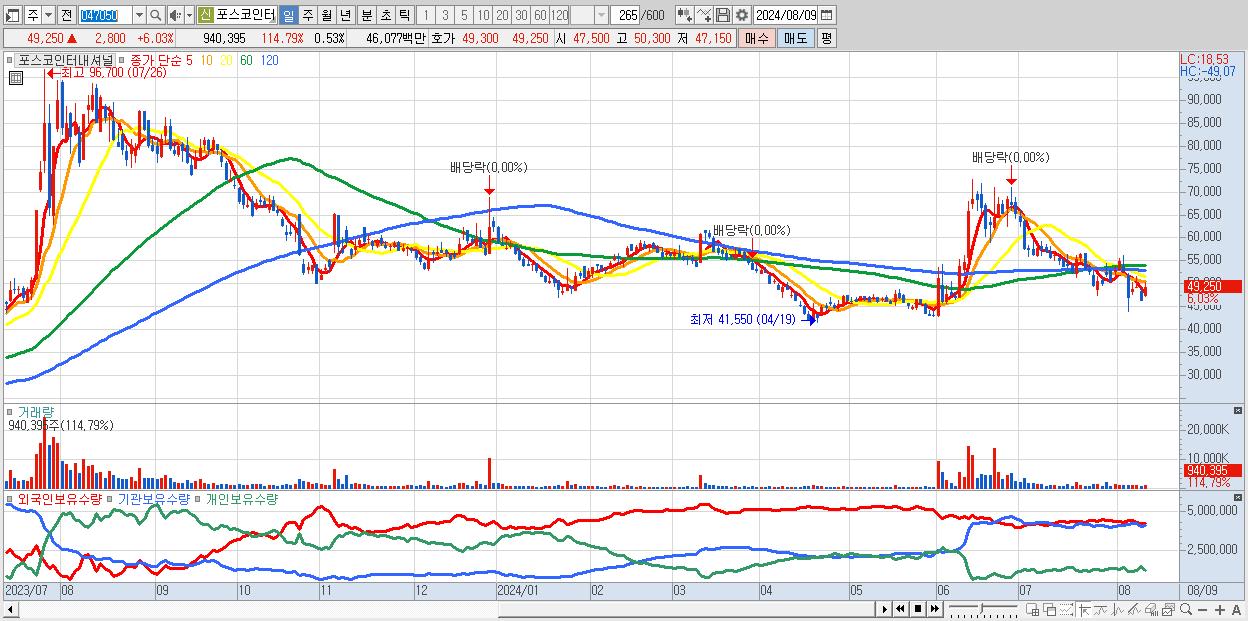Click the speaker sound icon in toolbar

coord(175,15)
